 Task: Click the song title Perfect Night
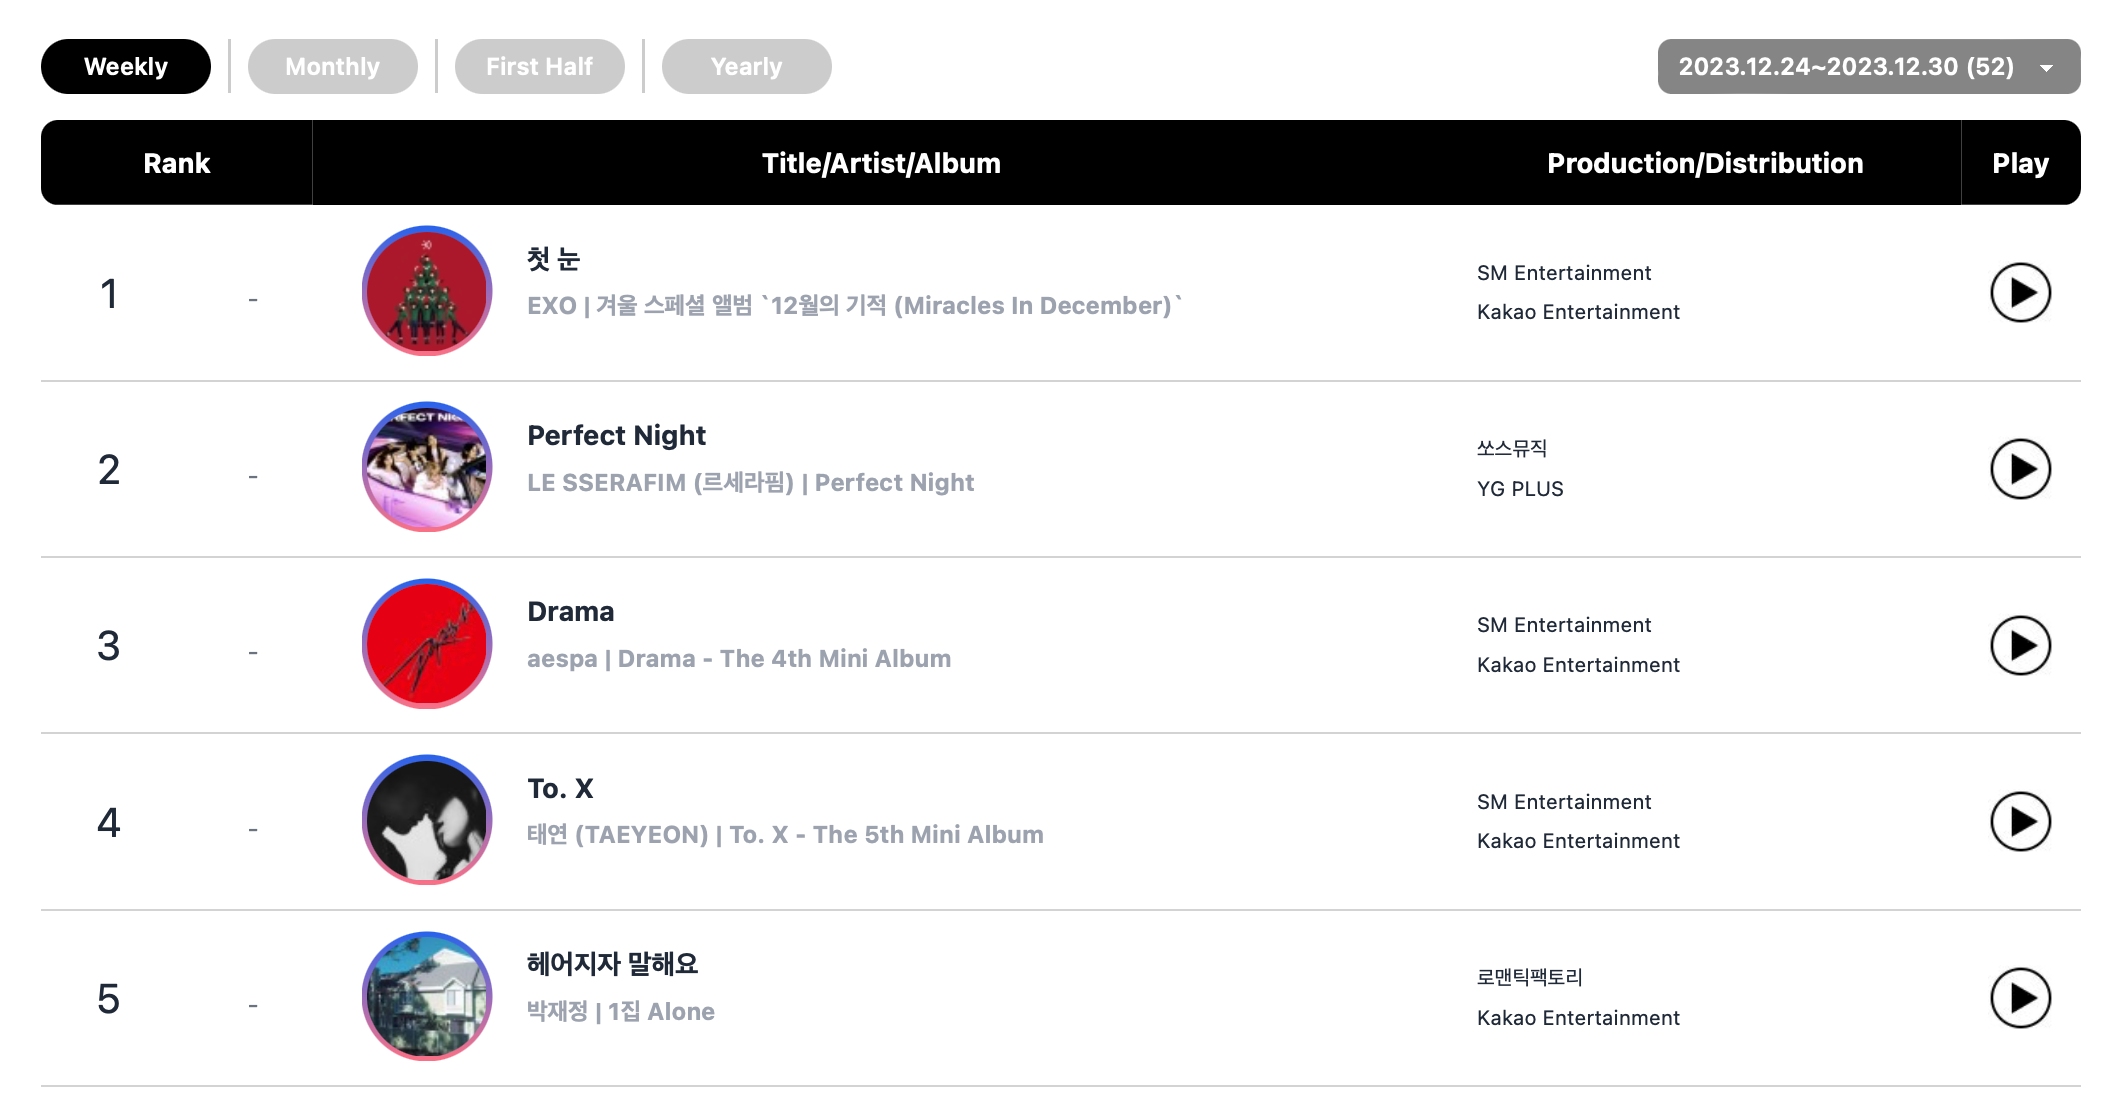click(616, 436)
